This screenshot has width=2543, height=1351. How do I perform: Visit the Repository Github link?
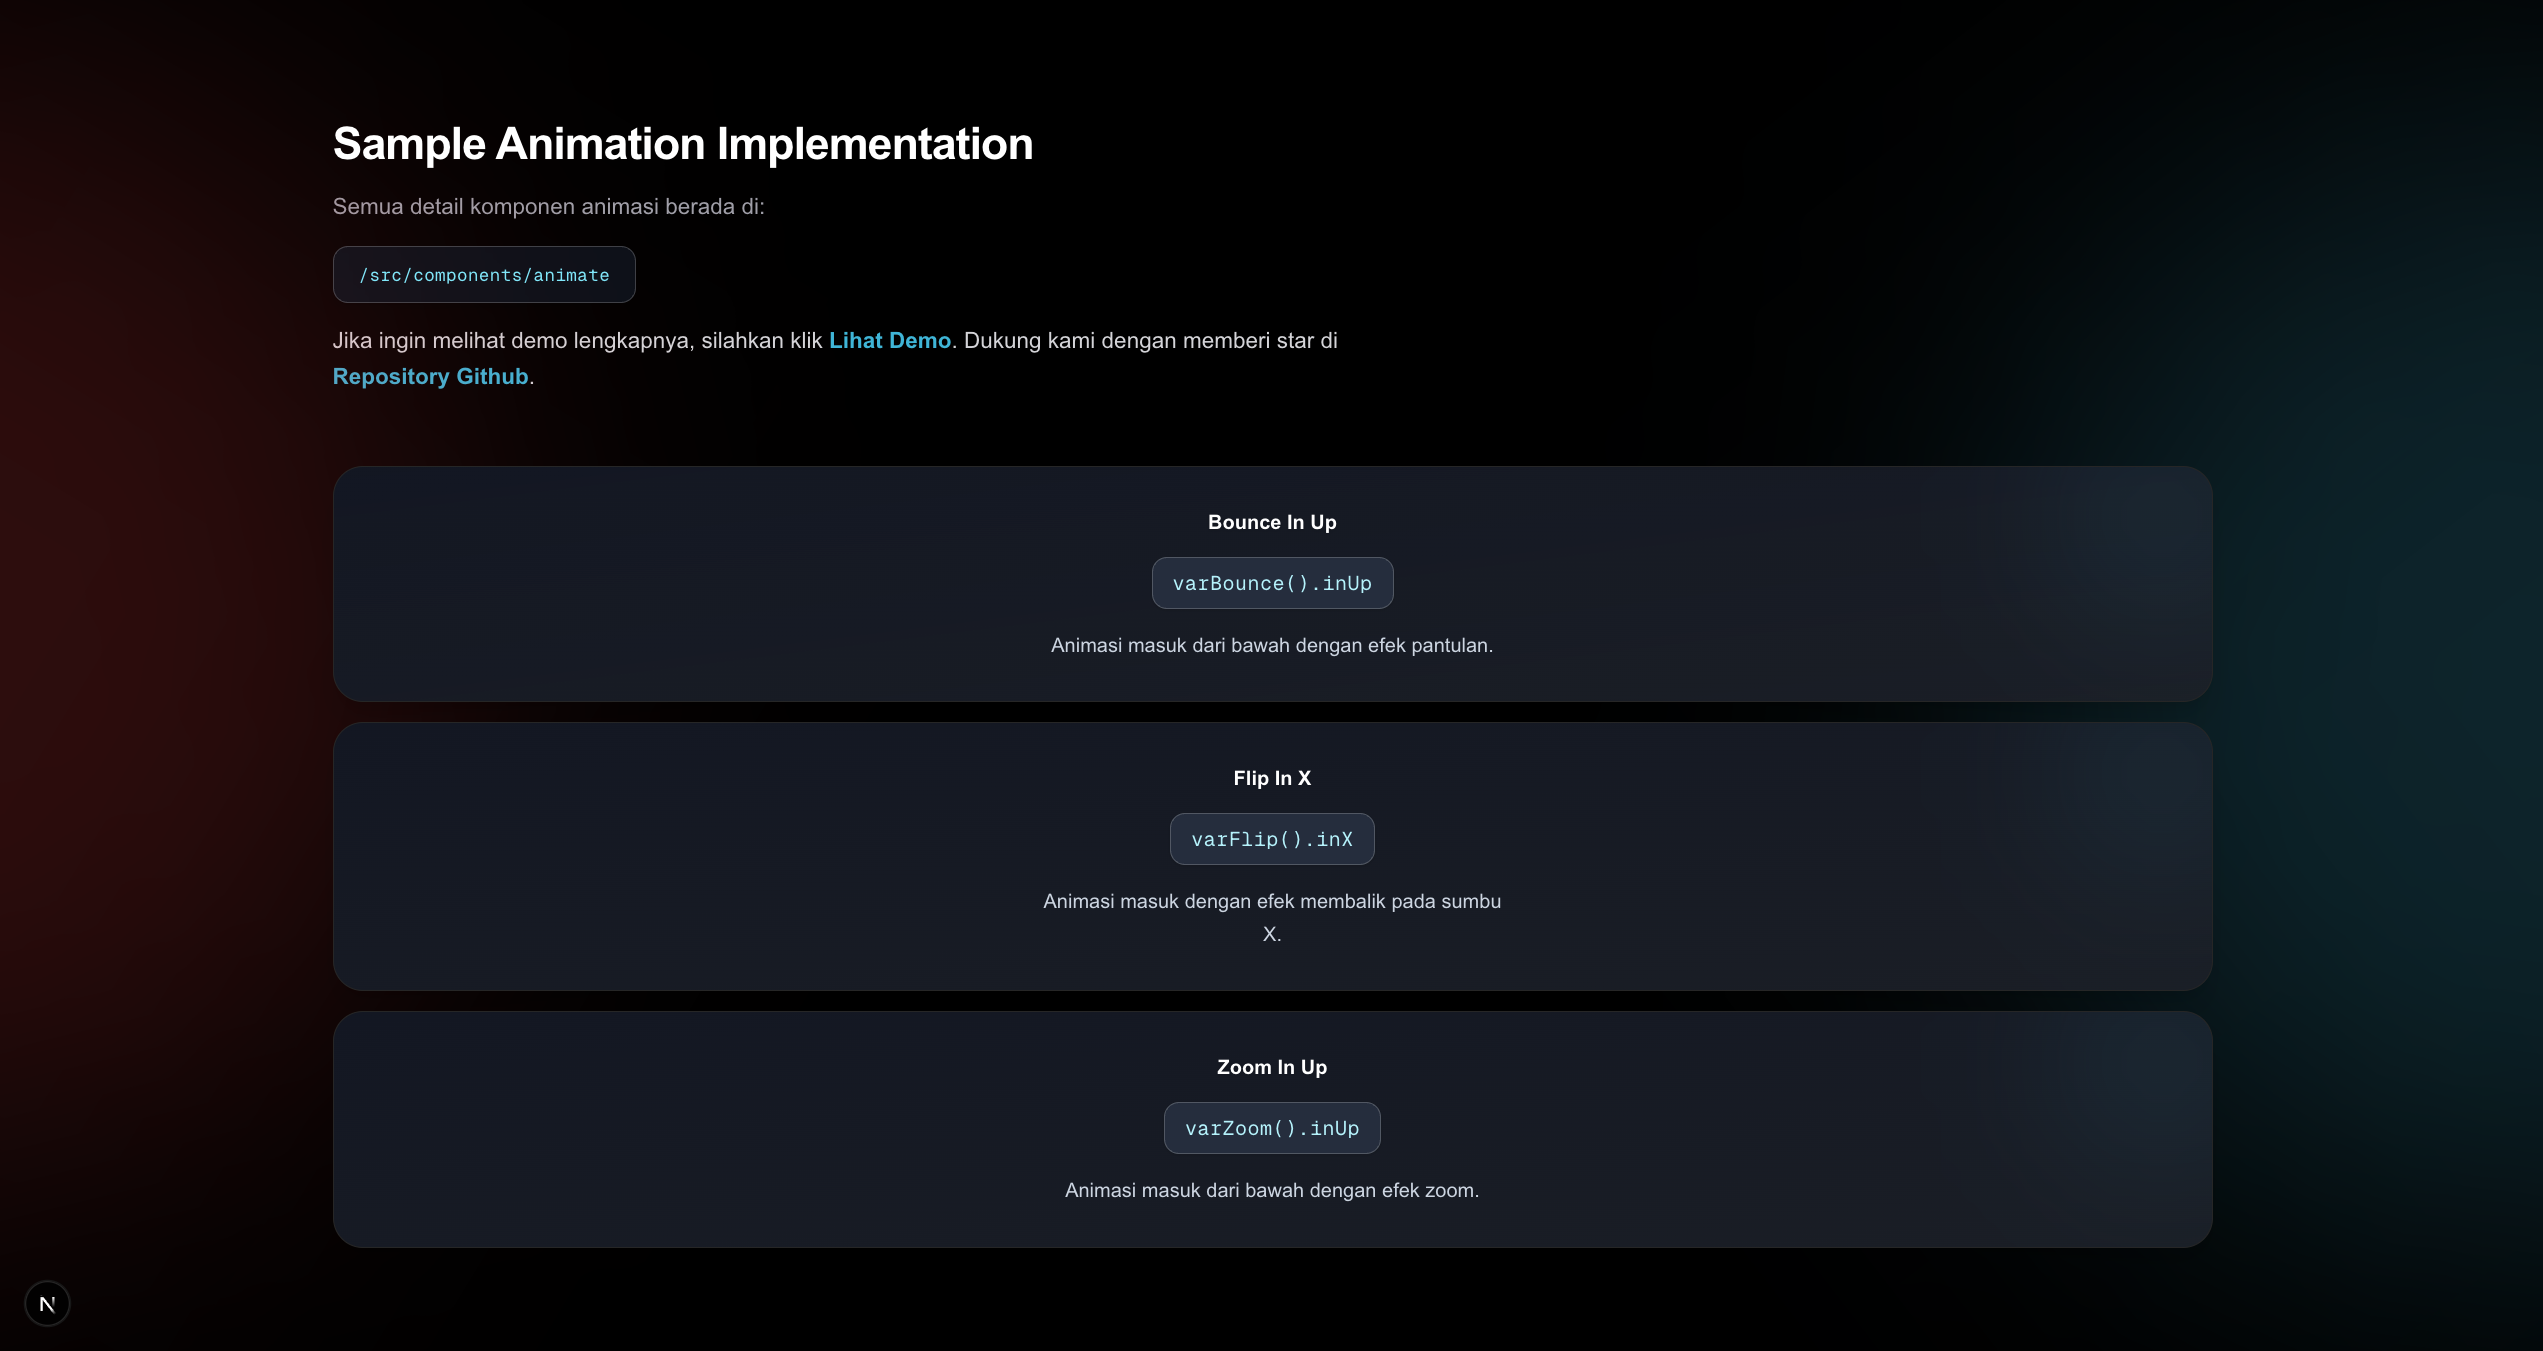pyautogui.click(x=430, y=376)
